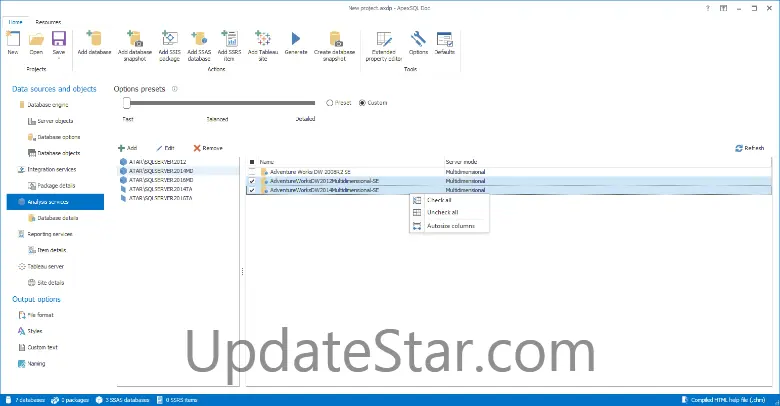Click the 7 databases status bar entry

(25, 400)
